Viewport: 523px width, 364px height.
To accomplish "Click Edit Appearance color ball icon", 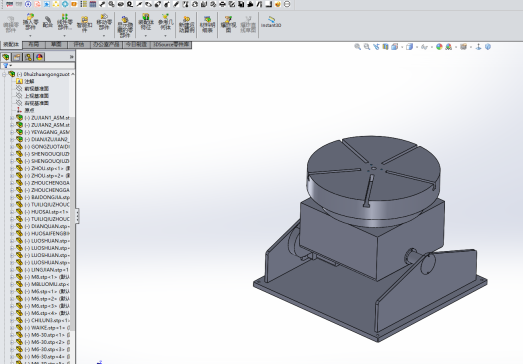I will 439,47.
